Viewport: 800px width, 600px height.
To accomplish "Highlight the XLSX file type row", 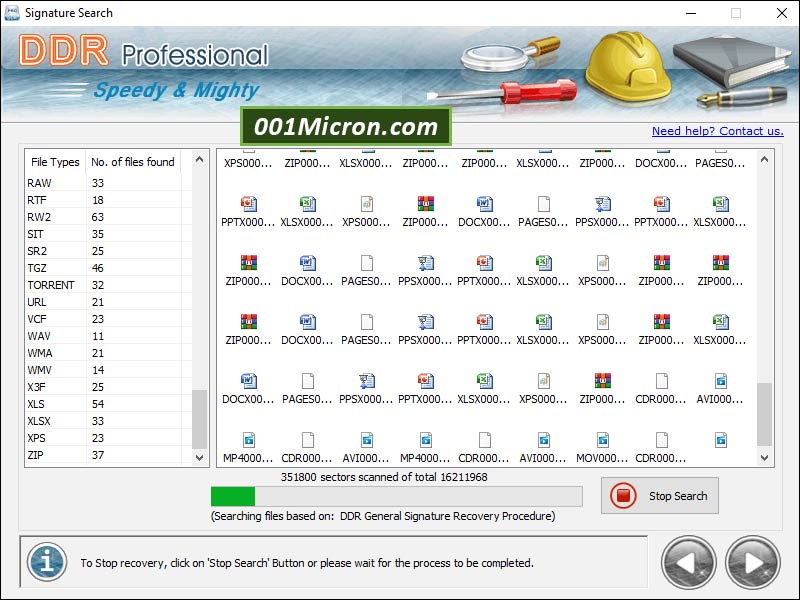I will (x=104, y=421).
